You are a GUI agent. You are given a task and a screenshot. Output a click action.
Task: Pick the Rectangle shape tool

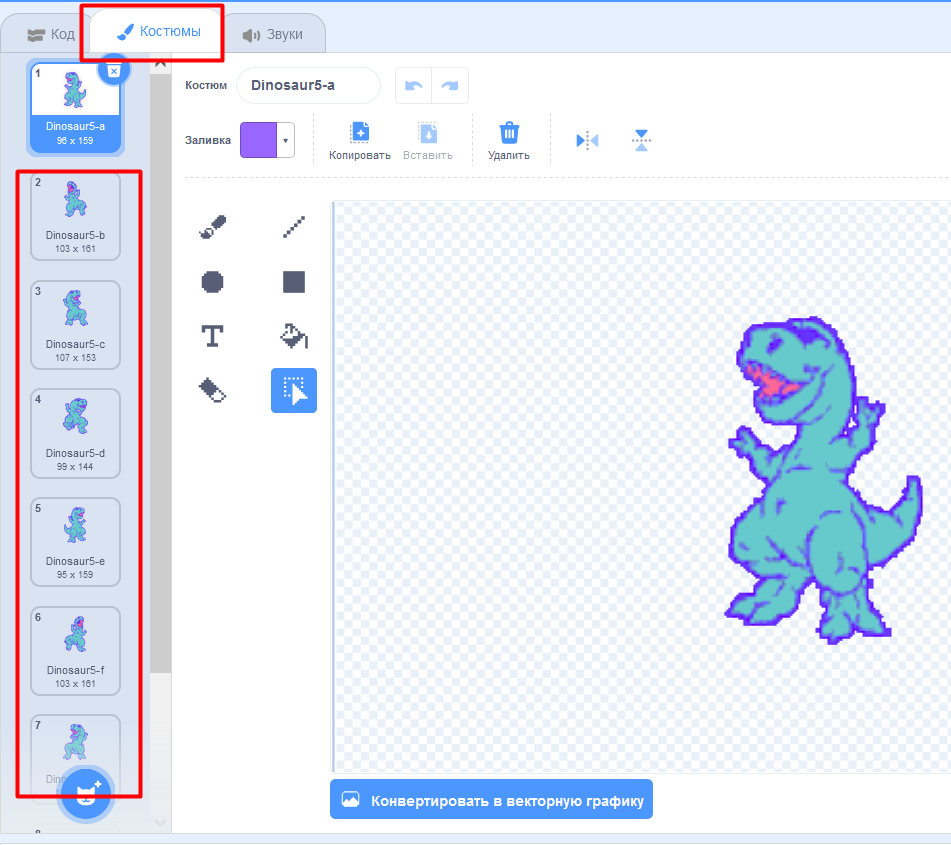(x=293, y=282)
